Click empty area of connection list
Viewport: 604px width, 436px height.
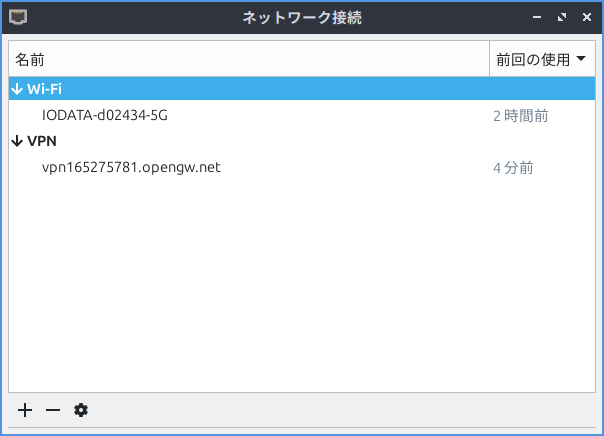click(x=300, y=290)
